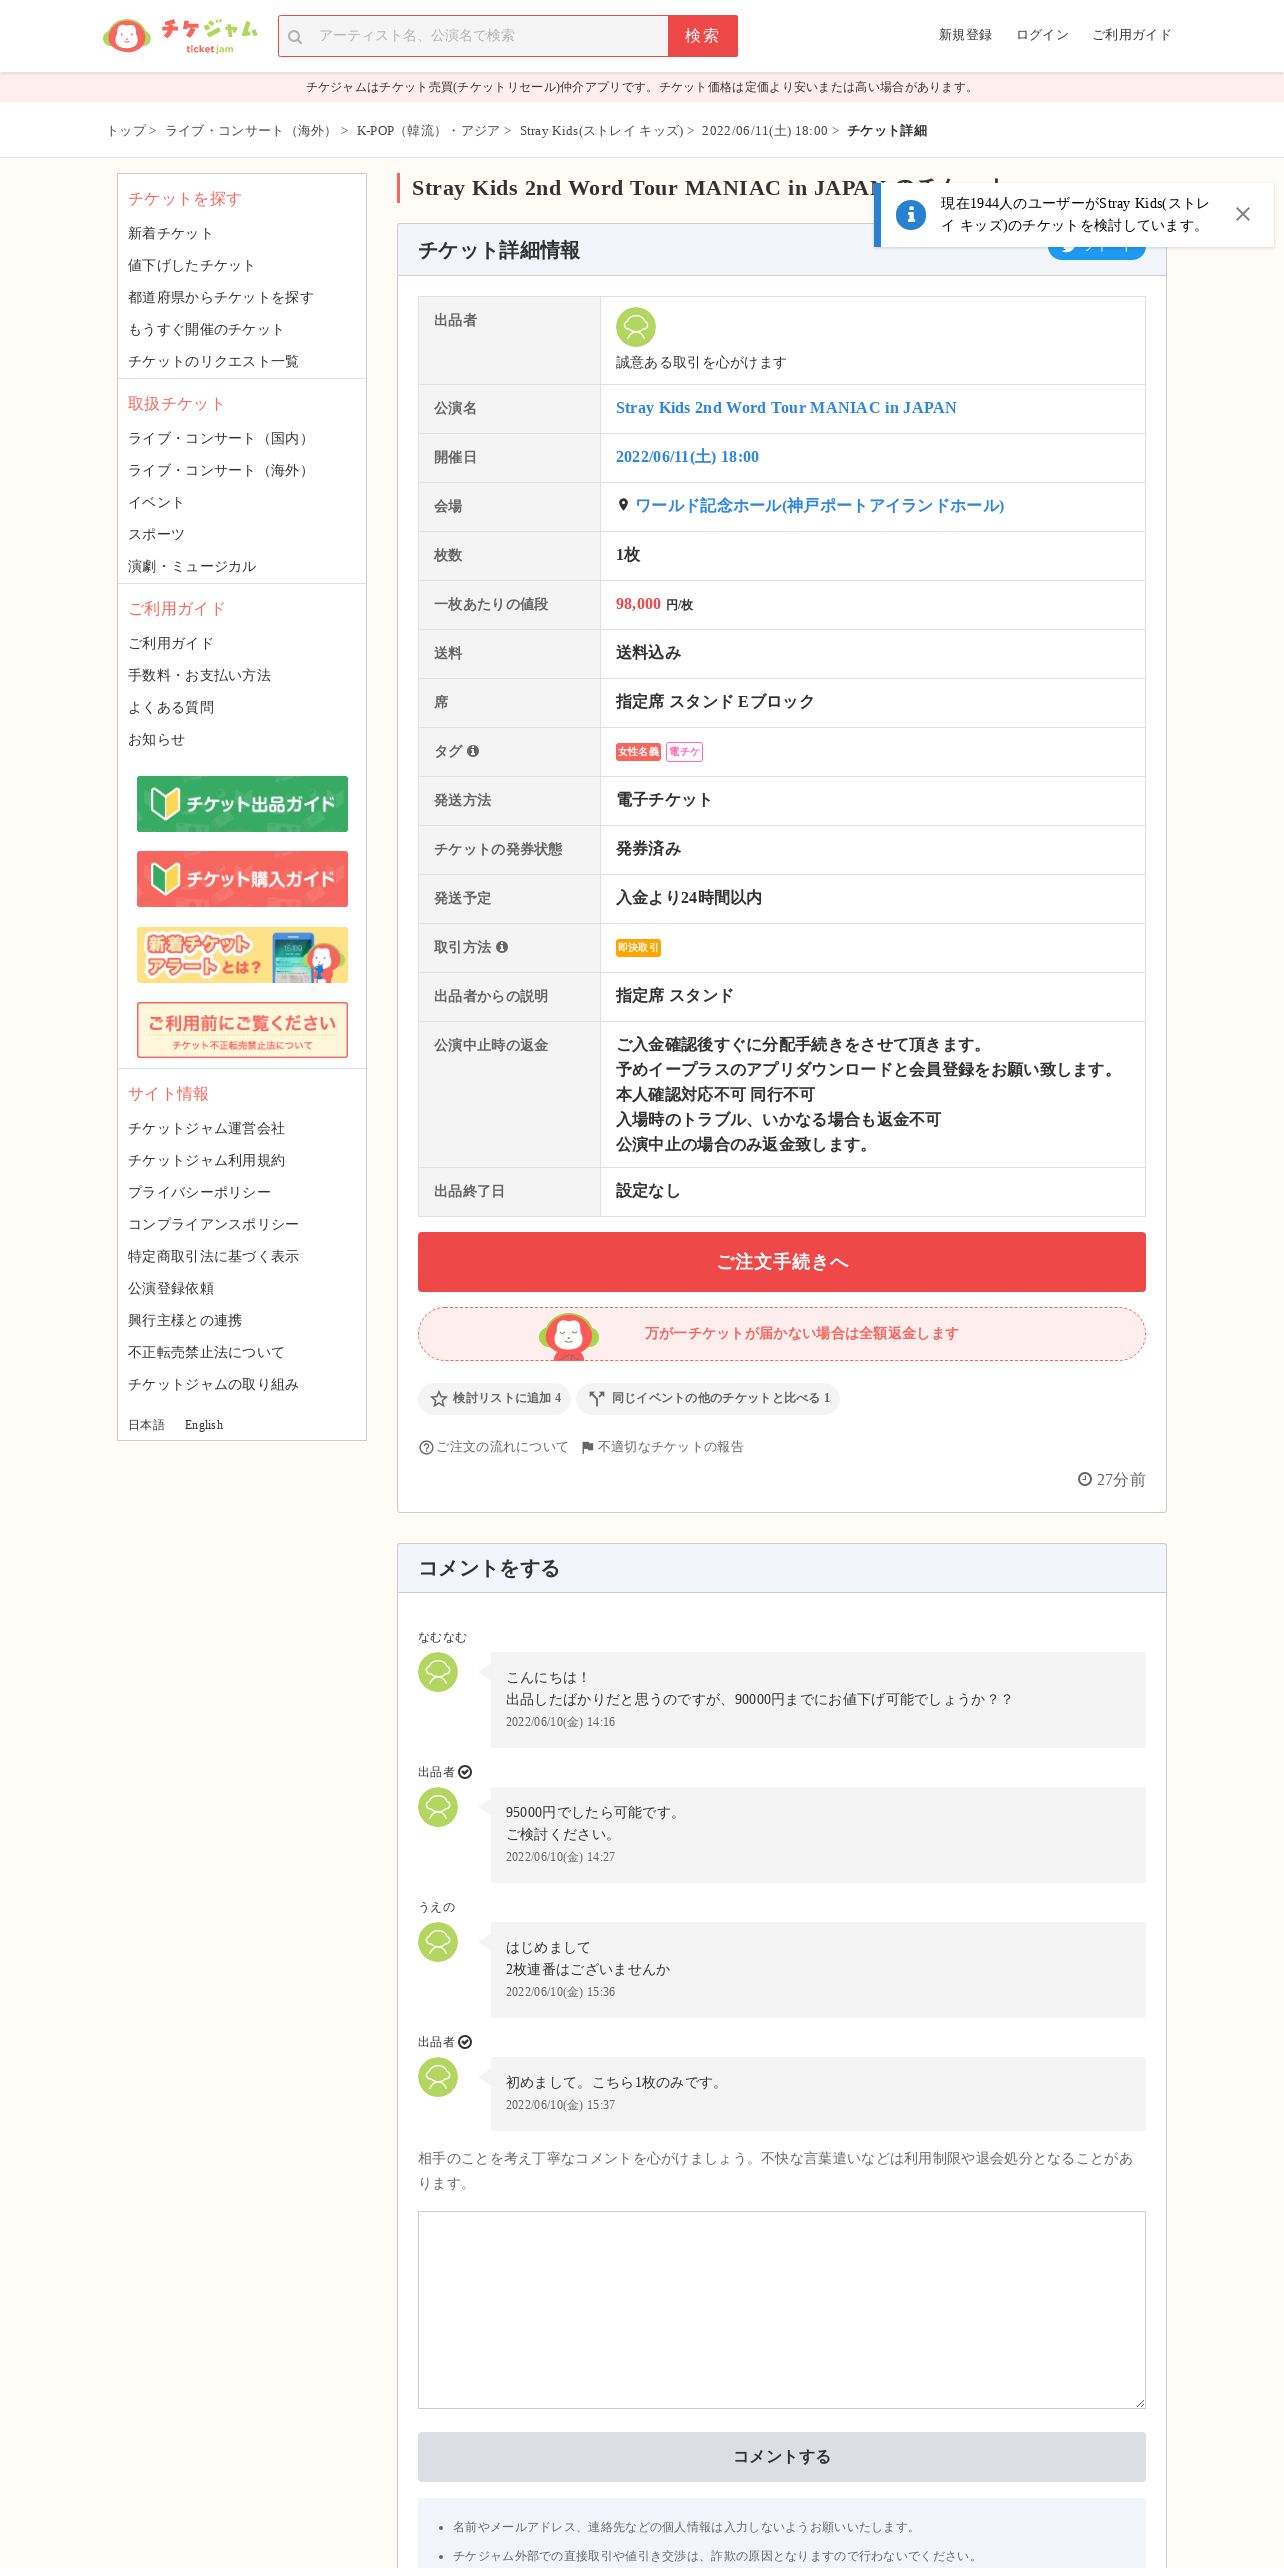Click the full refund guarantee banner

tap(782, 1334)
